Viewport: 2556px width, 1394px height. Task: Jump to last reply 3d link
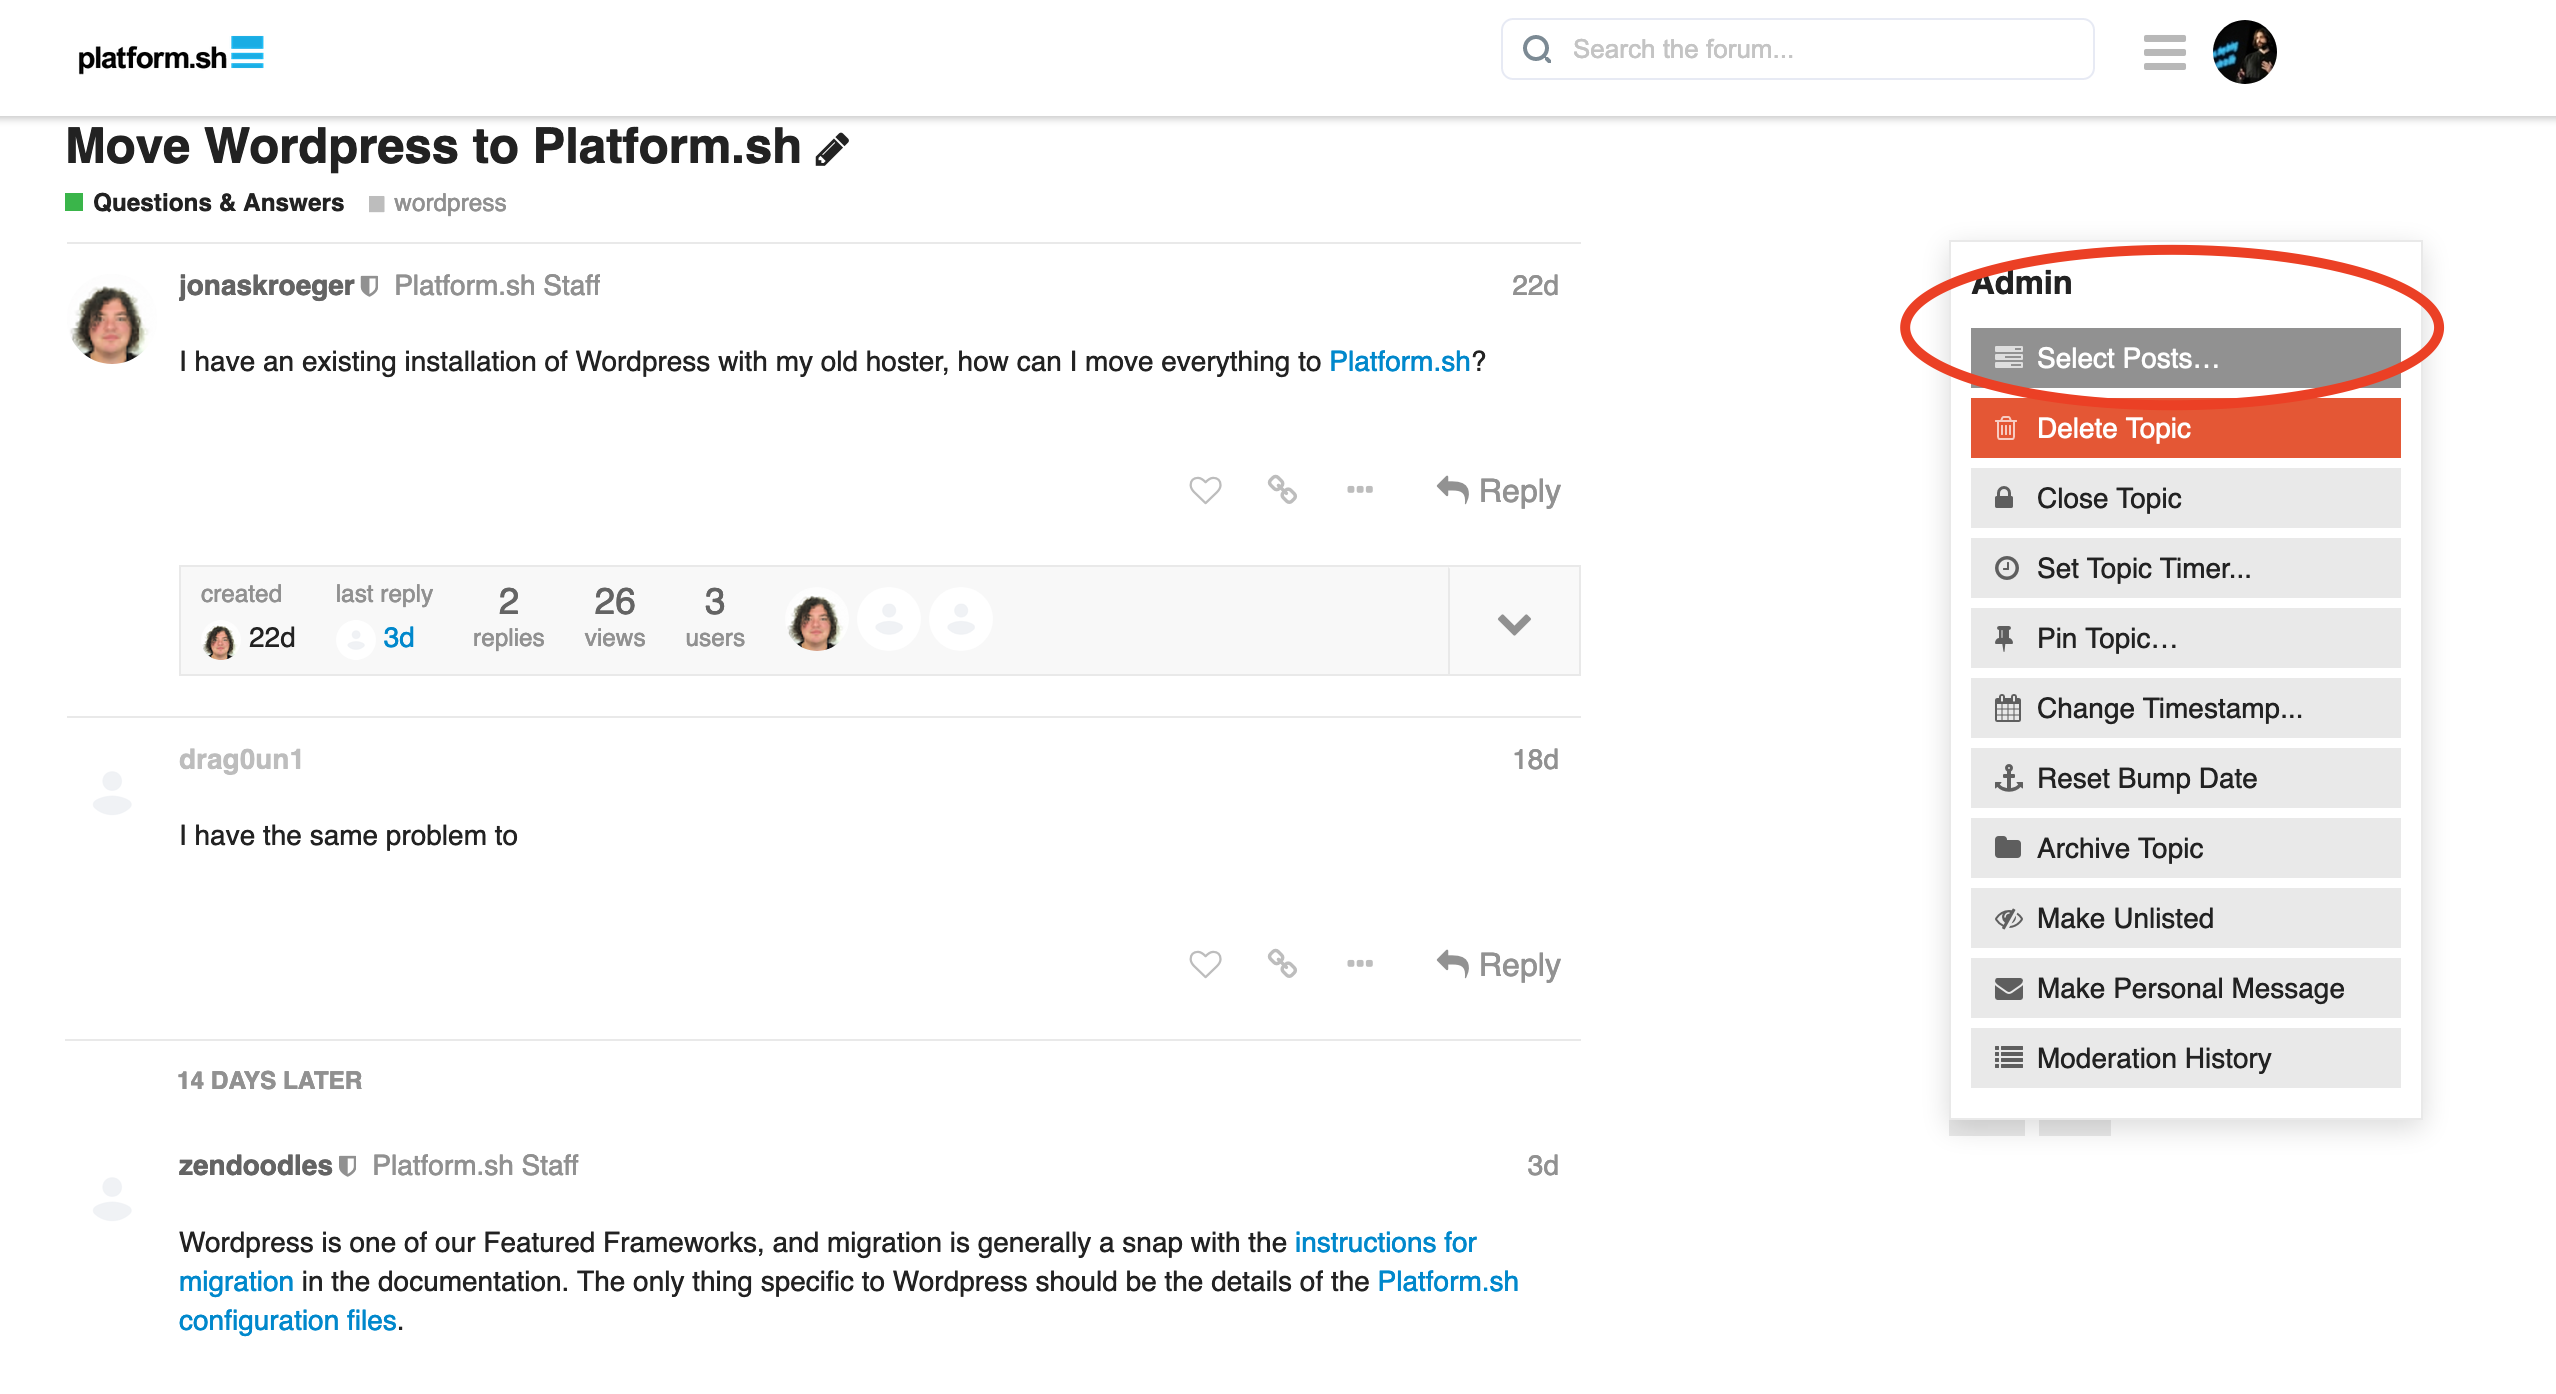click(x=398, y=638)
